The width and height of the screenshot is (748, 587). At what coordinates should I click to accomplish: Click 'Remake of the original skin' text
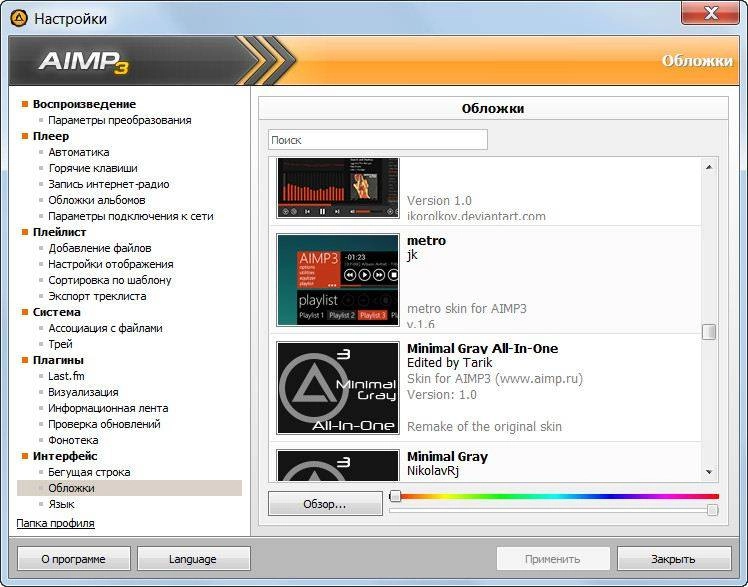click(484, 426)
